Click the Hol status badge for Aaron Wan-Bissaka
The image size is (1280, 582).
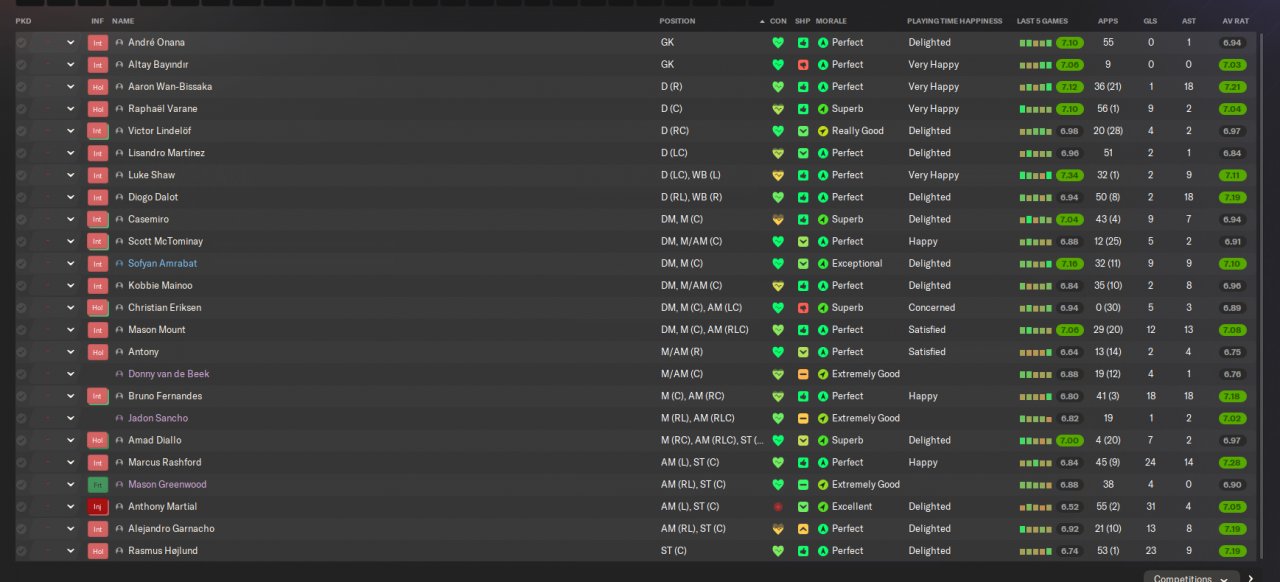[x=98, y=87]
